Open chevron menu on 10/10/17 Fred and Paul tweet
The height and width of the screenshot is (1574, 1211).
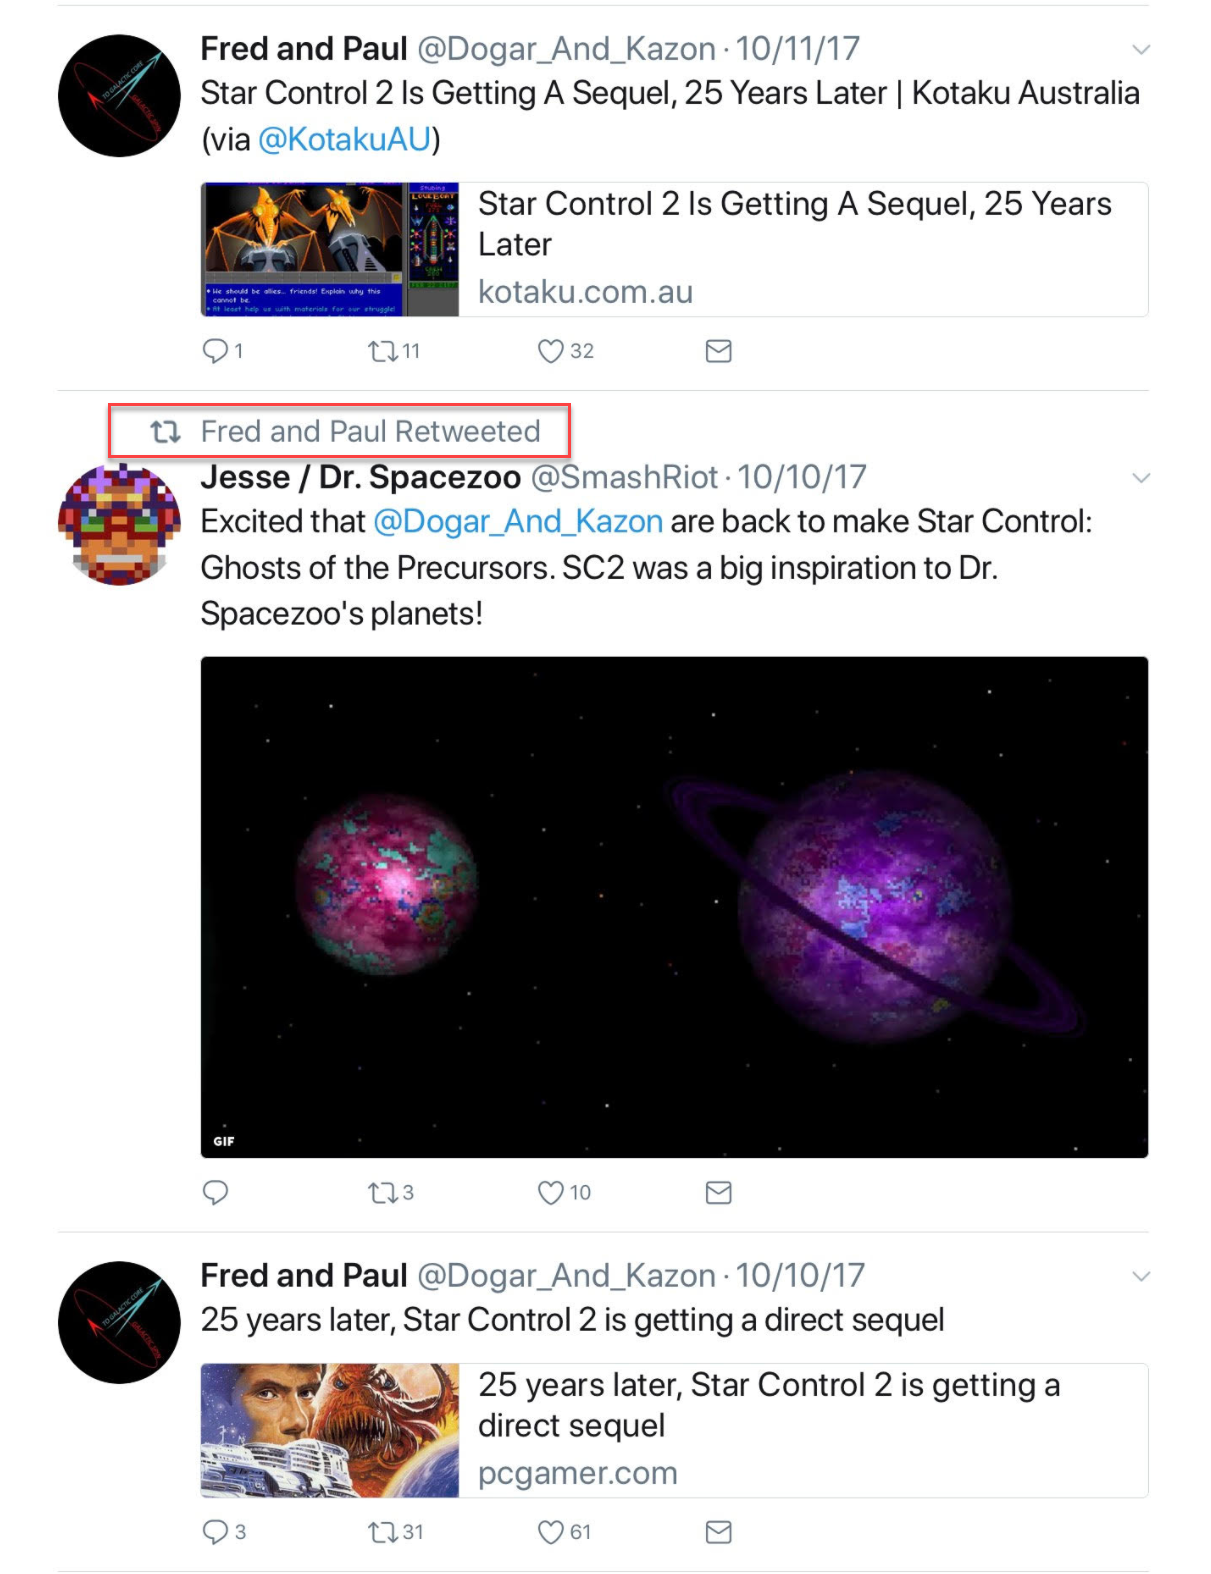(1141, 1276)
